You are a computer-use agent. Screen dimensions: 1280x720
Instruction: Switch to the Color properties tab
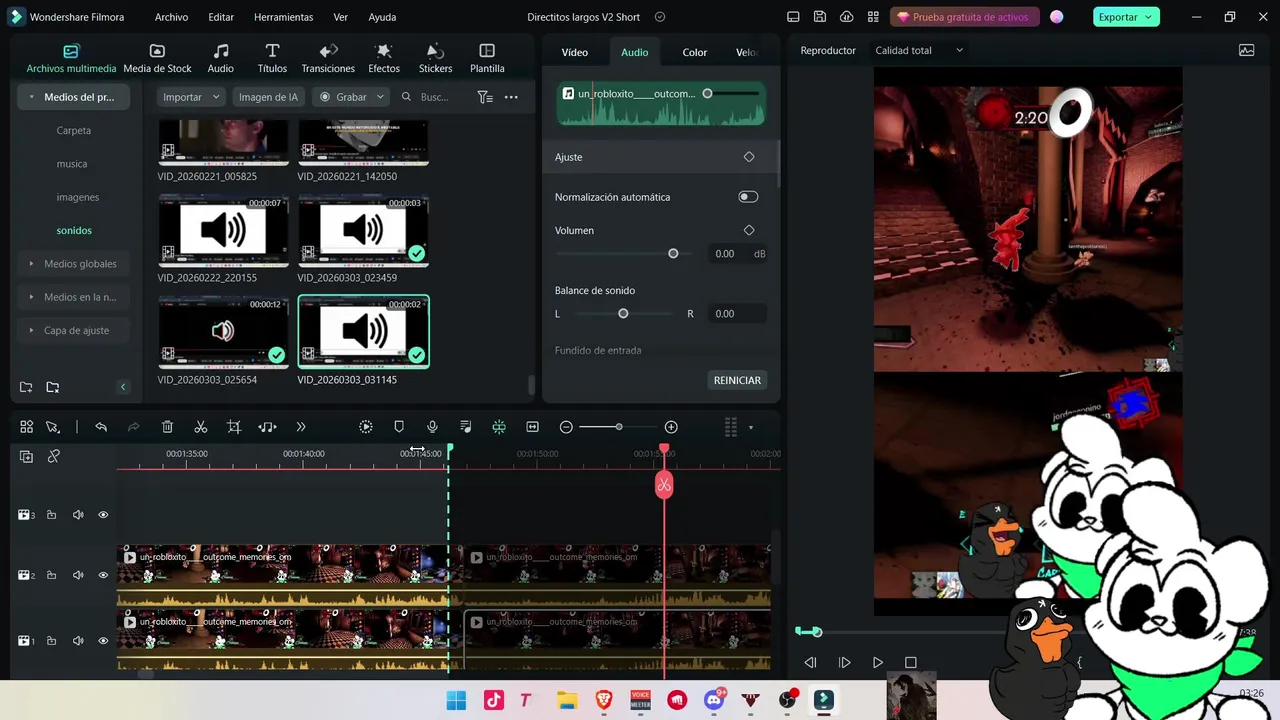[695, 52]
